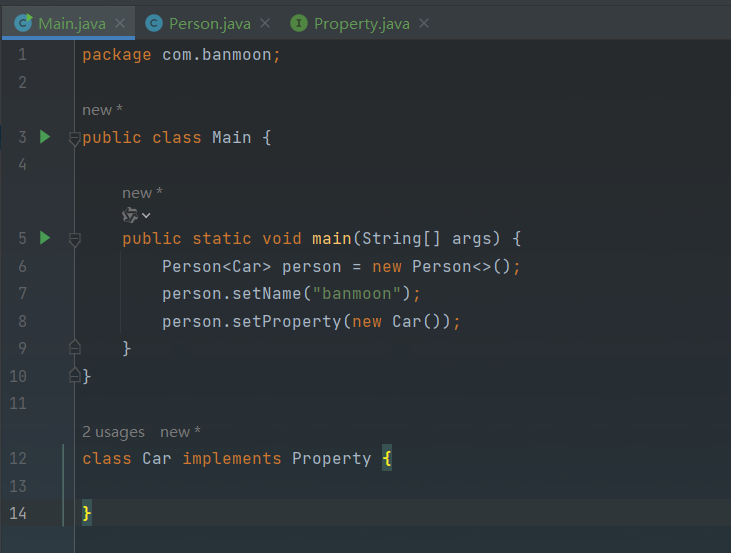Collapse the main method fold marker
This screenshot has width=731, height=553.
pos(75,240)
